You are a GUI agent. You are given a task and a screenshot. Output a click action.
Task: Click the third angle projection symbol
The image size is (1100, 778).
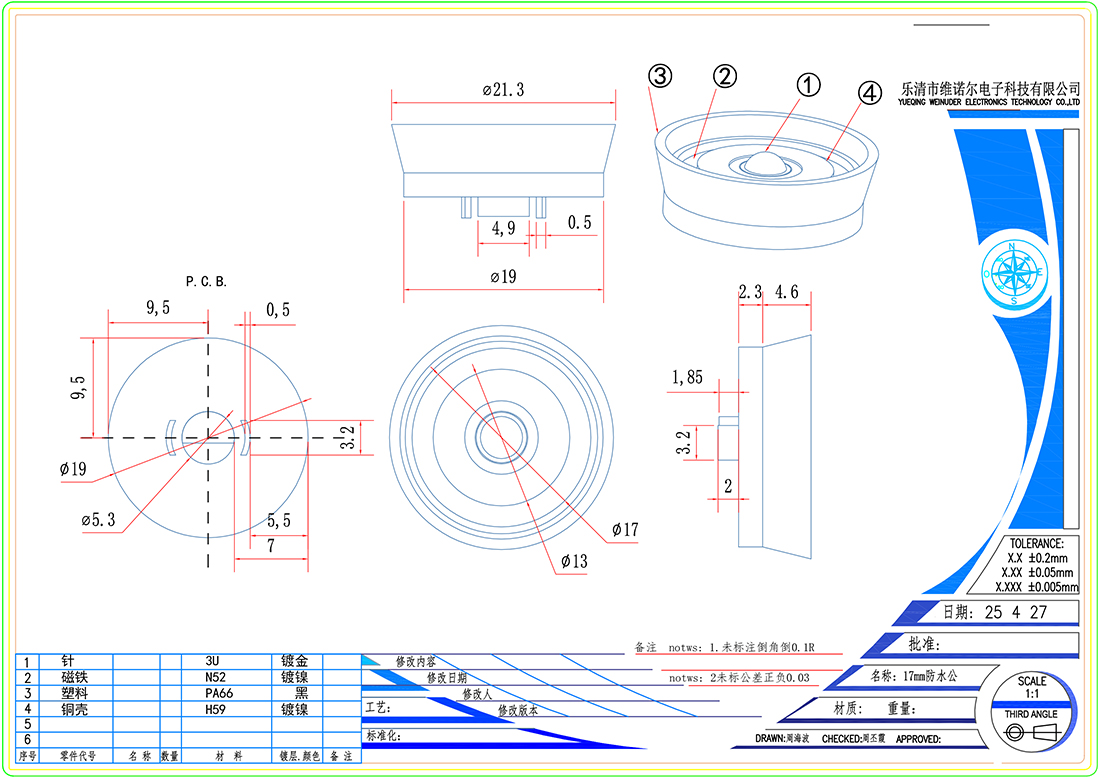[x=1030, y=733]
